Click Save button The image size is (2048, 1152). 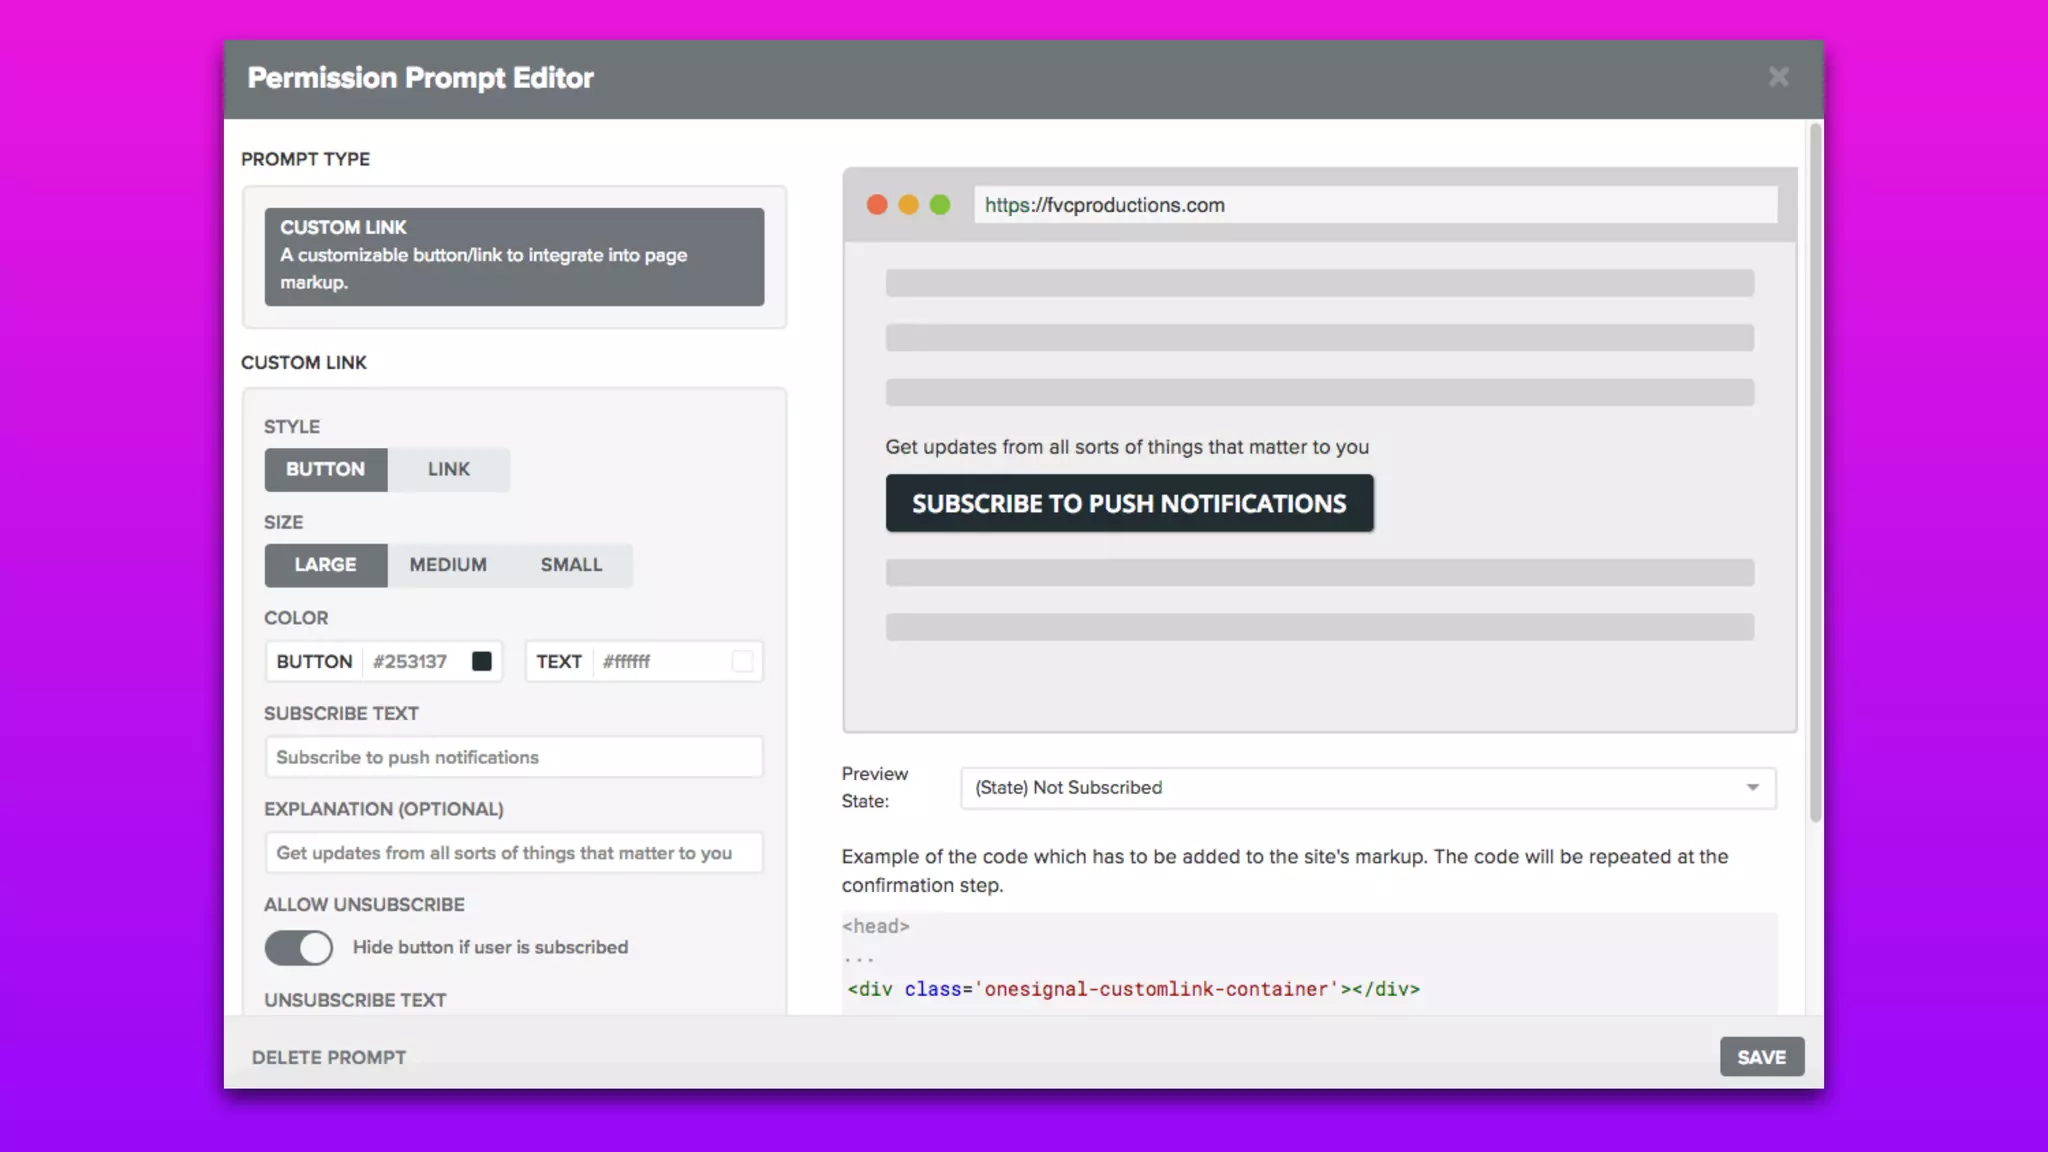click(1761, 1057)
